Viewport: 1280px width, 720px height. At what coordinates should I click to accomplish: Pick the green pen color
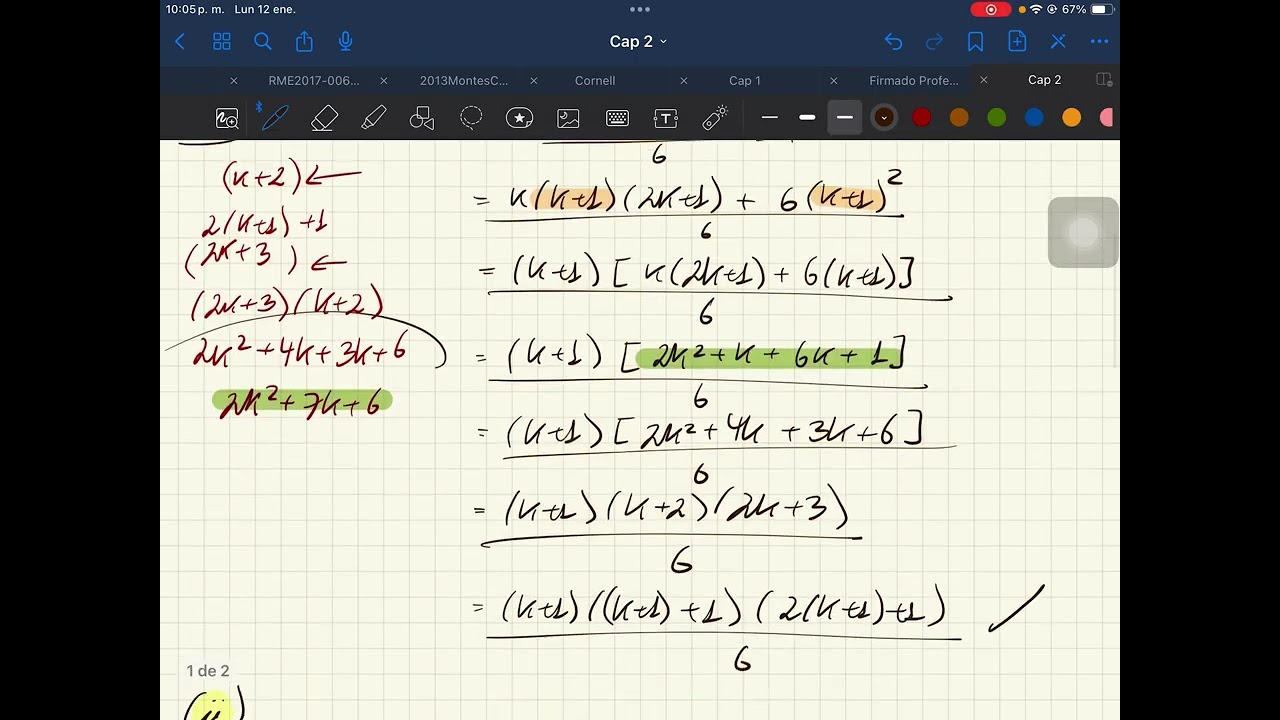[x=997, y=118]
